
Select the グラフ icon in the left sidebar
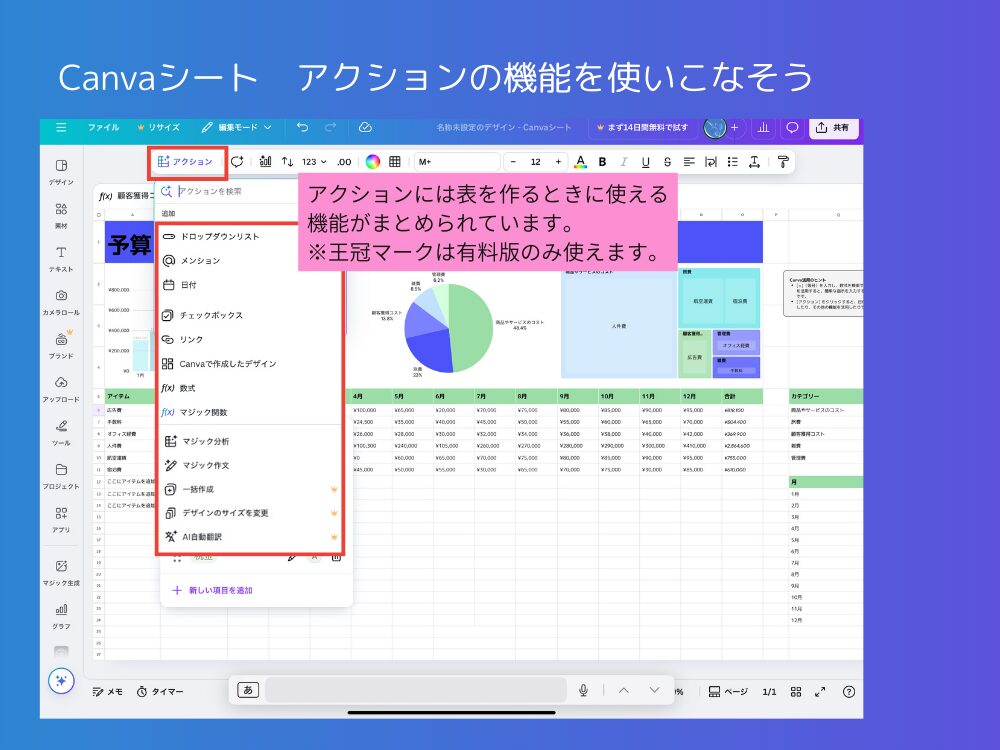pyautogui.click(x=60, y=615)
